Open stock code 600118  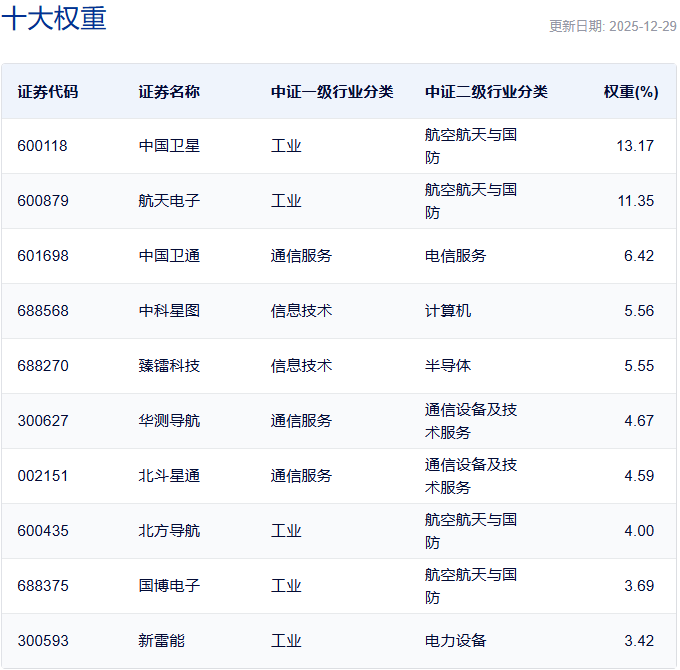[42, 146]
